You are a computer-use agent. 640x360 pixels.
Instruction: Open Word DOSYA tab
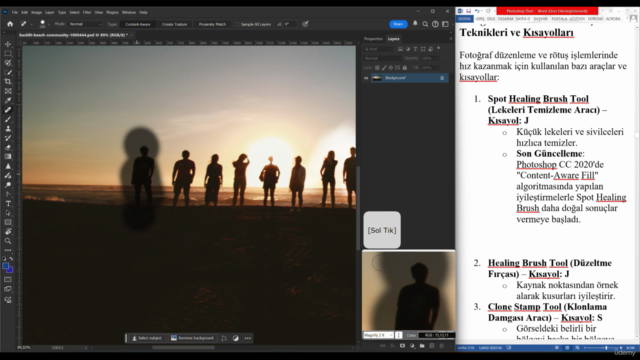pyautogui.click(x=464, y=19)
